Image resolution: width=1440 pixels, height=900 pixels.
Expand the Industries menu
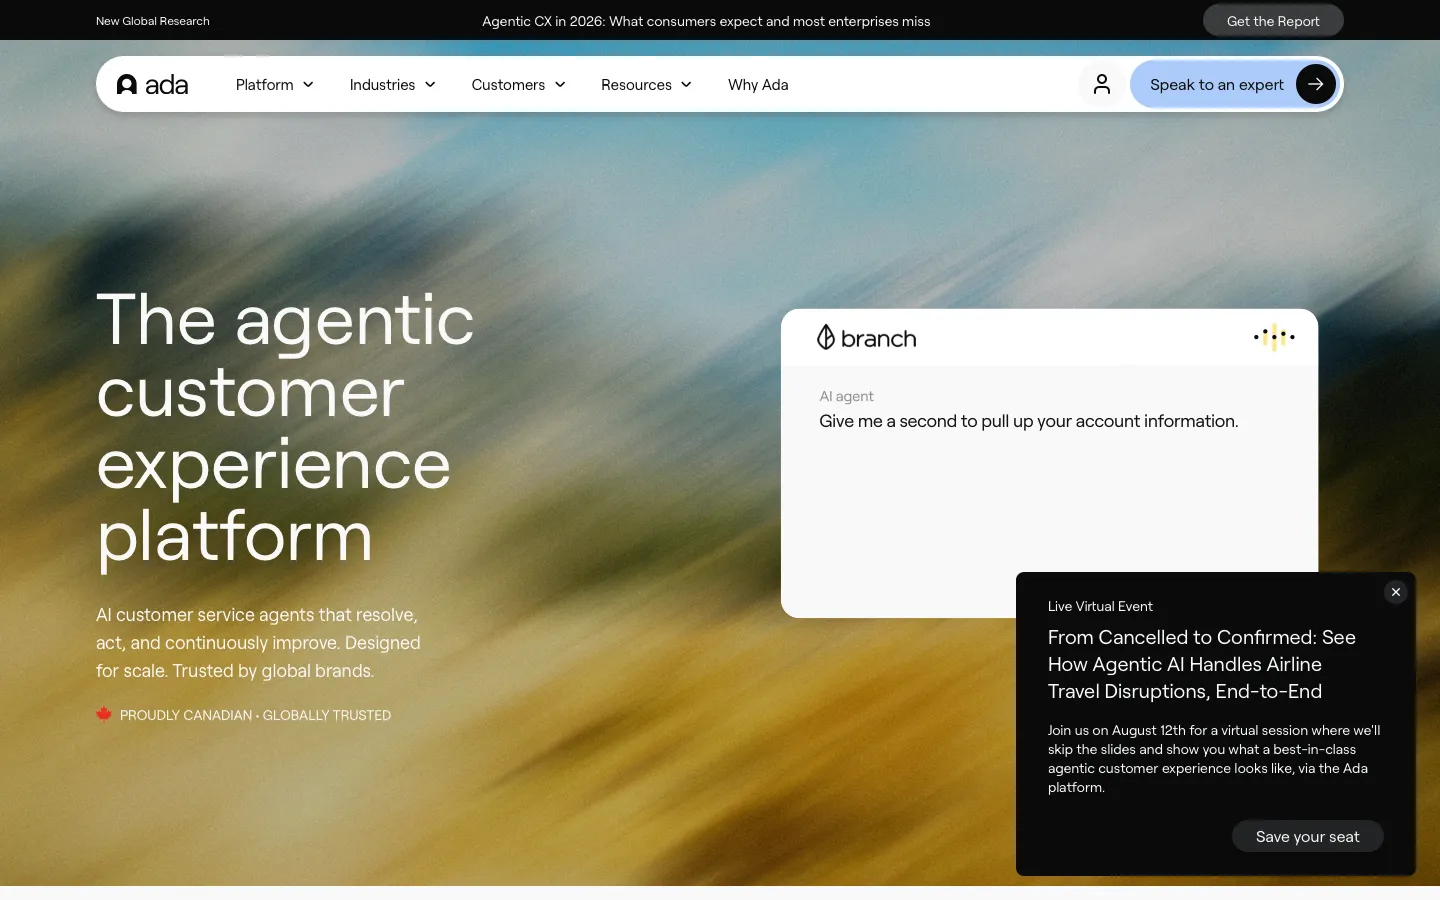(x=393, y=85)
